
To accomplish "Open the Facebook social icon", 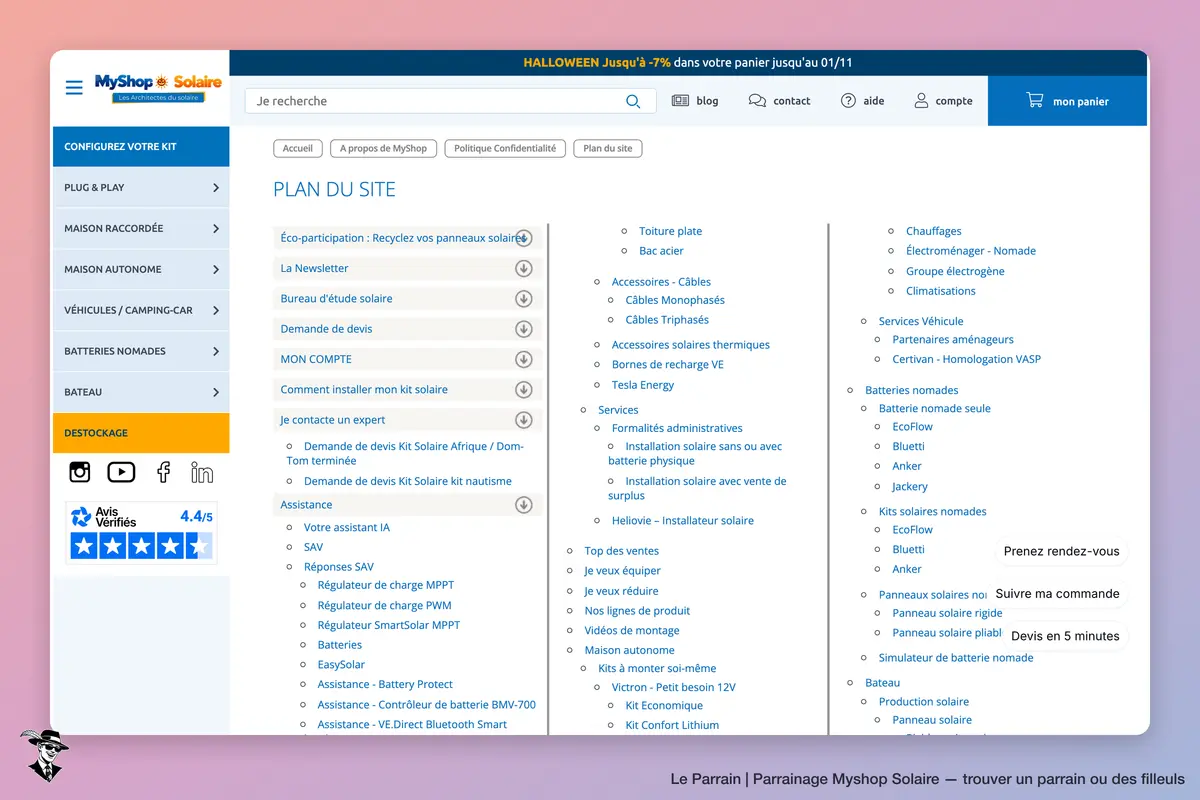I will point(163,472).
